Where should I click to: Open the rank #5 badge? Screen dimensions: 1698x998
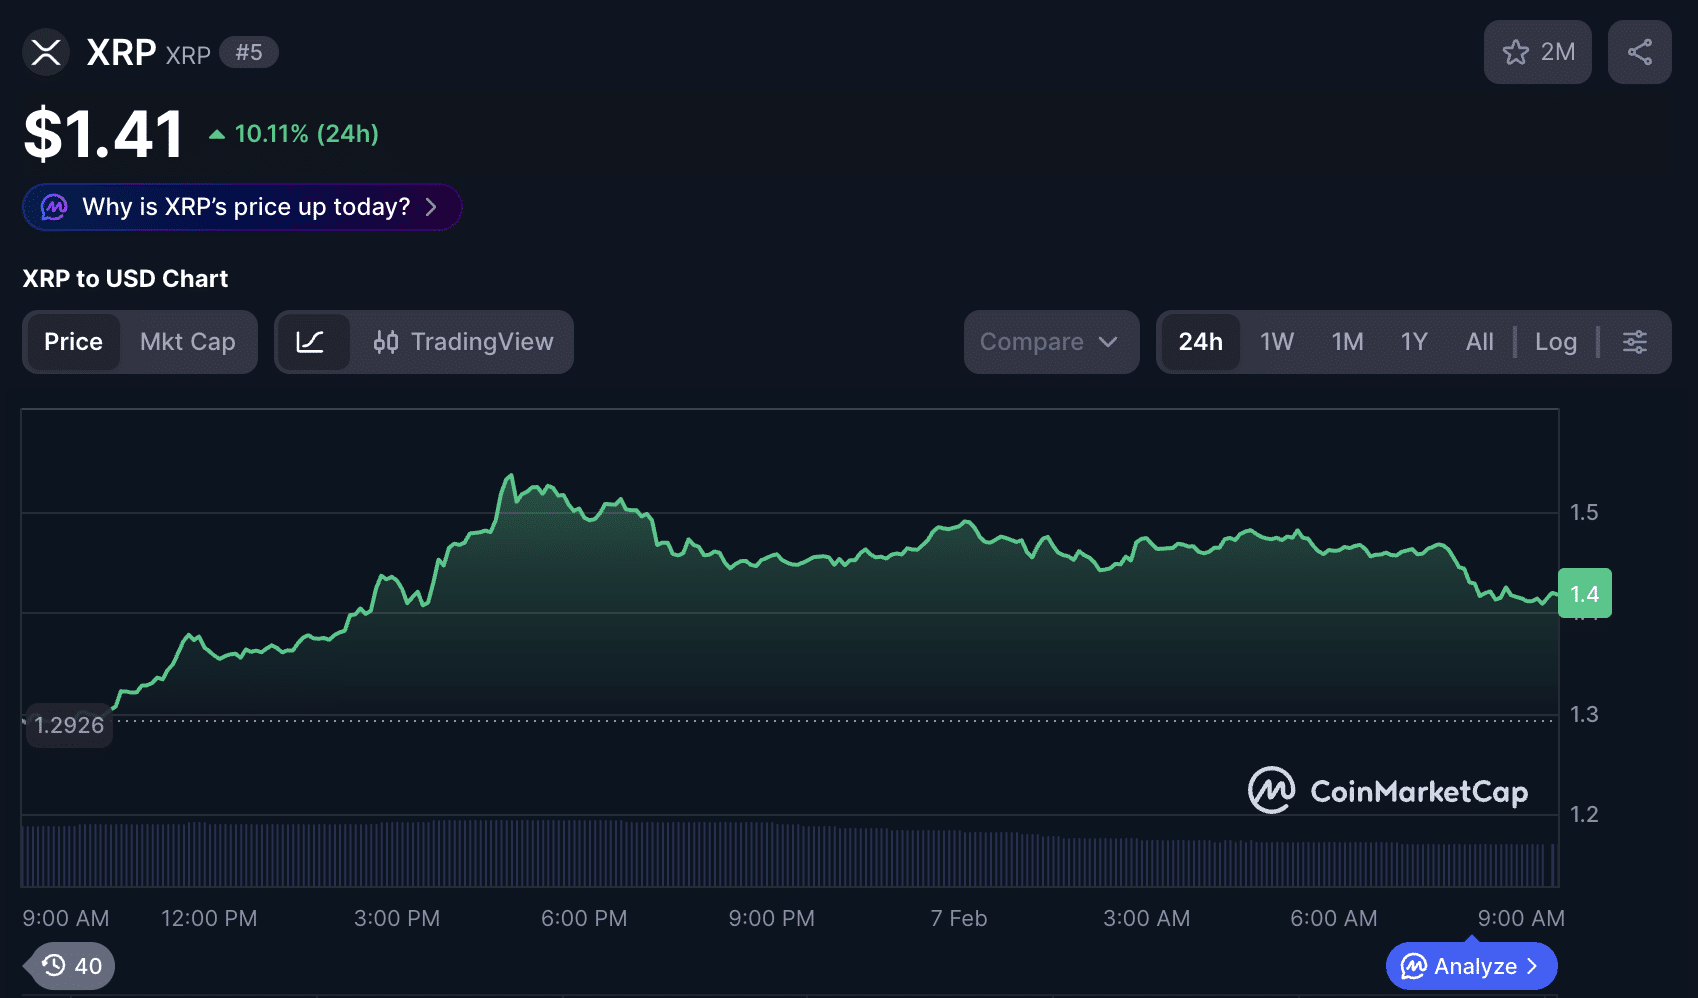(x=249, y=52)
